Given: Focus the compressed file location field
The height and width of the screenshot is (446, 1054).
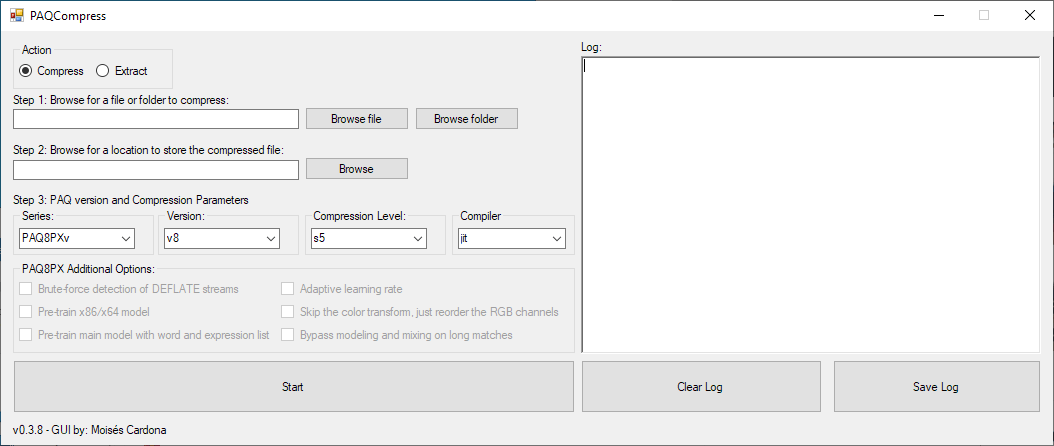Looking at the screenshot, I should pos(156,169).
